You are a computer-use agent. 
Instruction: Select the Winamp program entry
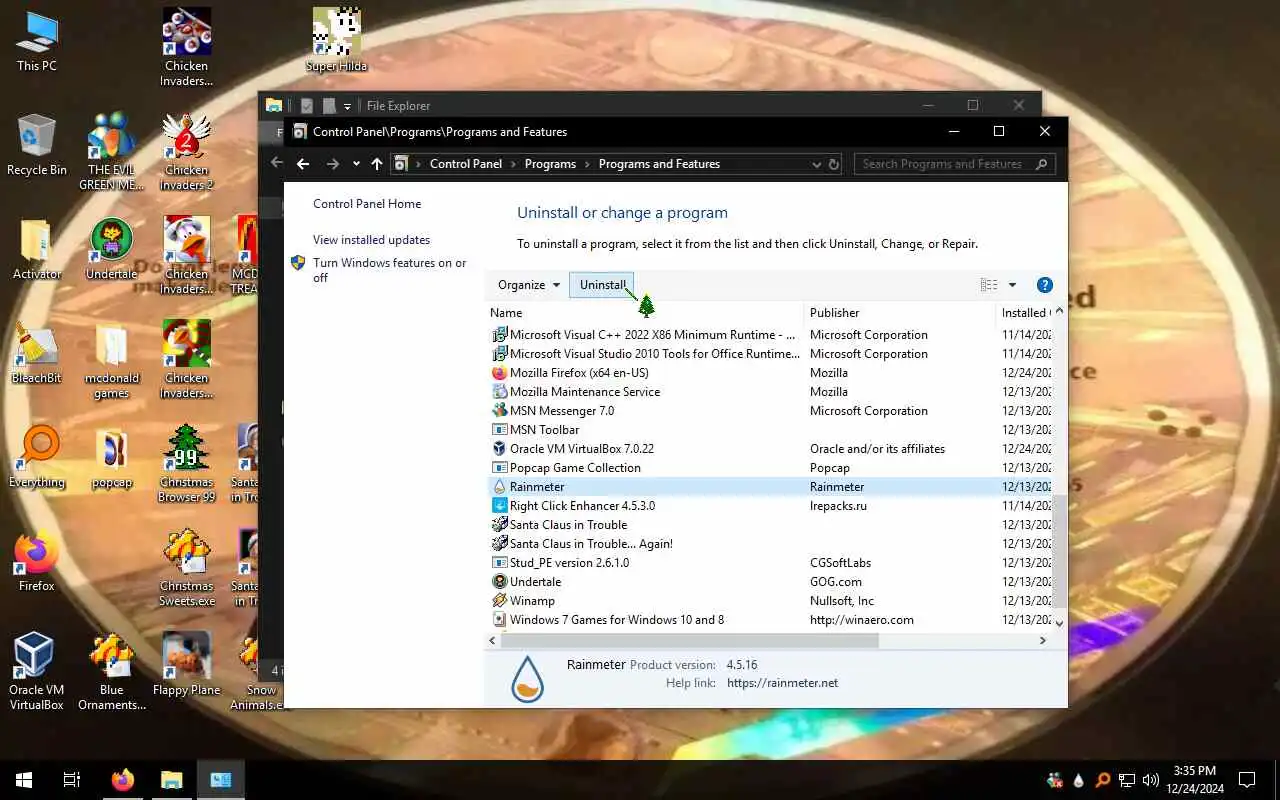click(x=770, y=601)
